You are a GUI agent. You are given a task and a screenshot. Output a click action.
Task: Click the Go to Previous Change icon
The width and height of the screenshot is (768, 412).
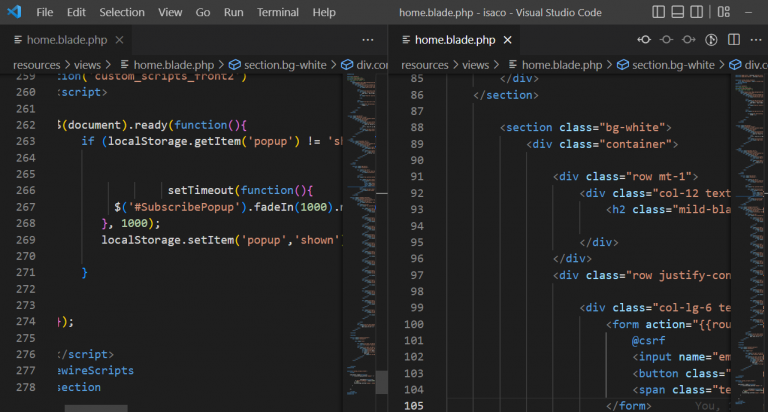[645, 40]
